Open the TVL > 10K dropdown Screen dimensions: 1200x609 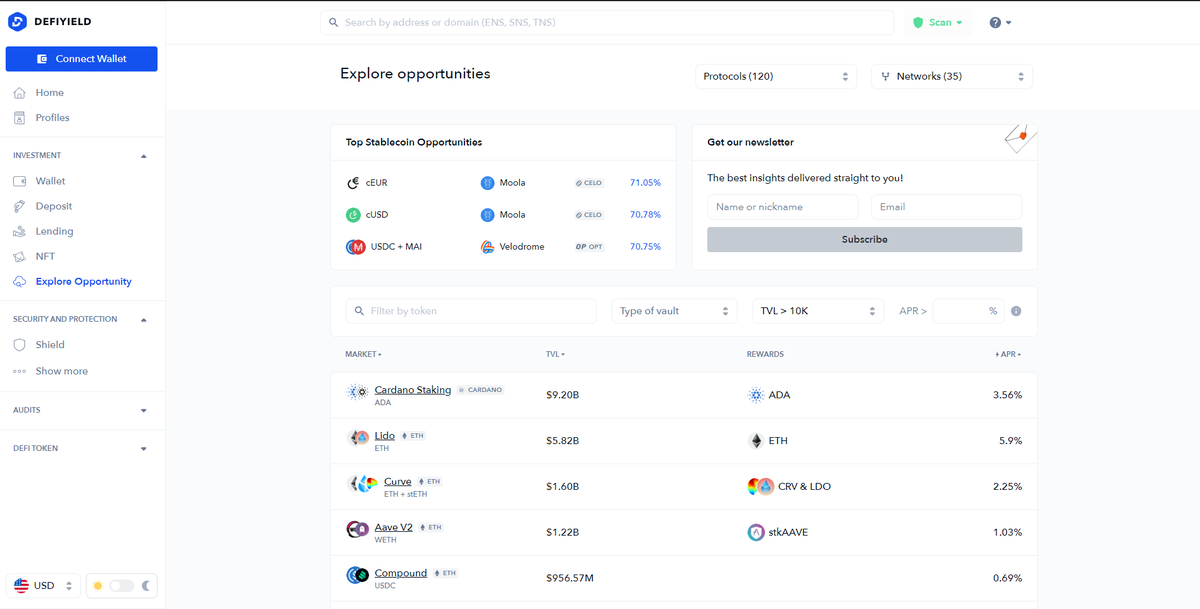tap(818, 311)
